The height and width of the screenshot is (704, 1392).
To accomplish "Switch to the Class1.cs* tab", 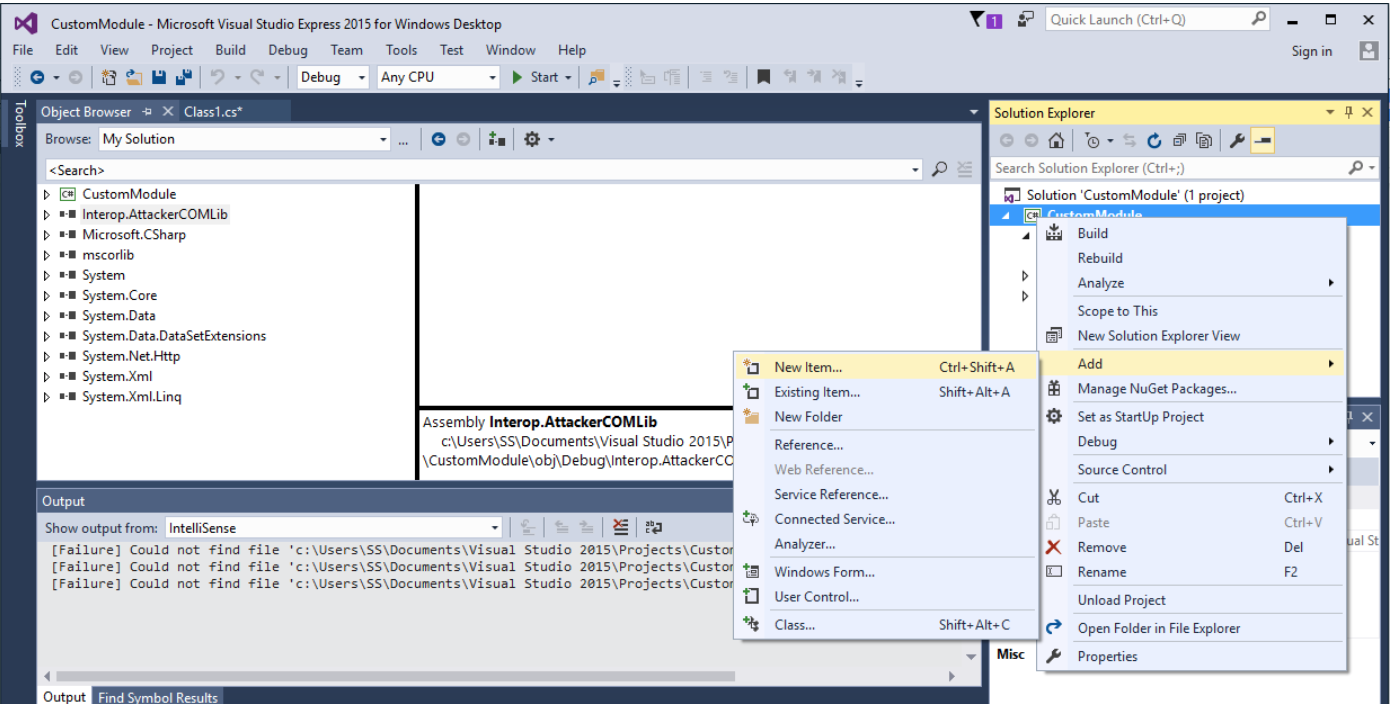I will [x=213, y=112].
